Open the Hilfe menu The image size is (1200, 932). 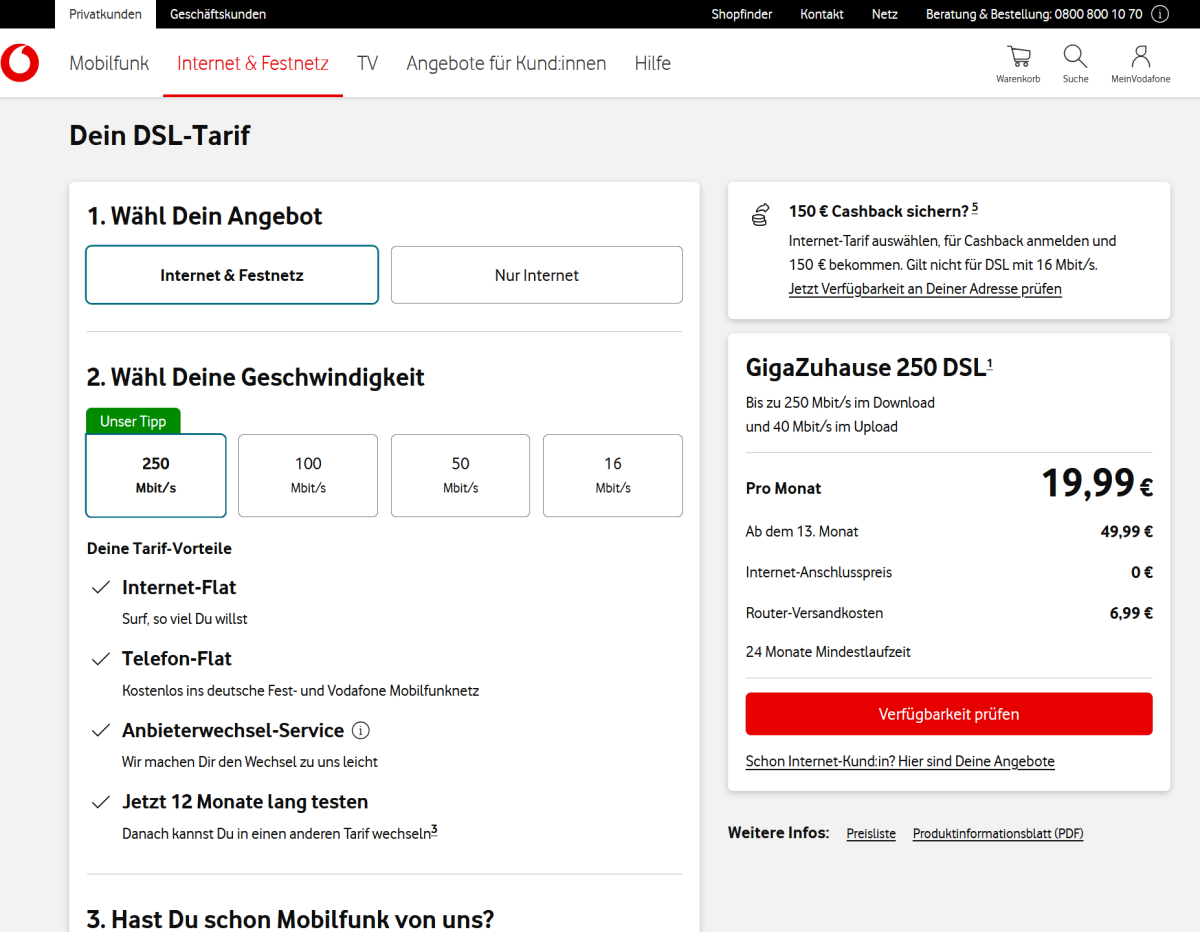point(652,63)
